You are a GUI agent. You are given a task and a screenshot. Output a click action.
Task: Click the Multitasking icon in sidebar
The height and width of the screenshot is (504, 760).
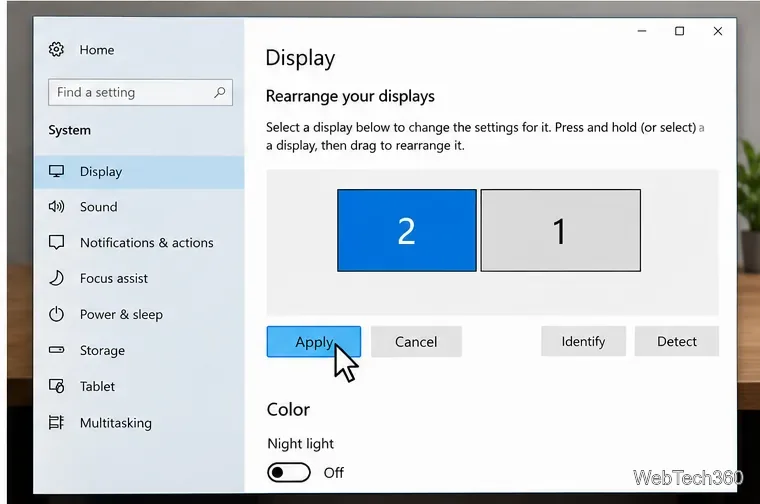pyautogui.click(x=56, y=423)
